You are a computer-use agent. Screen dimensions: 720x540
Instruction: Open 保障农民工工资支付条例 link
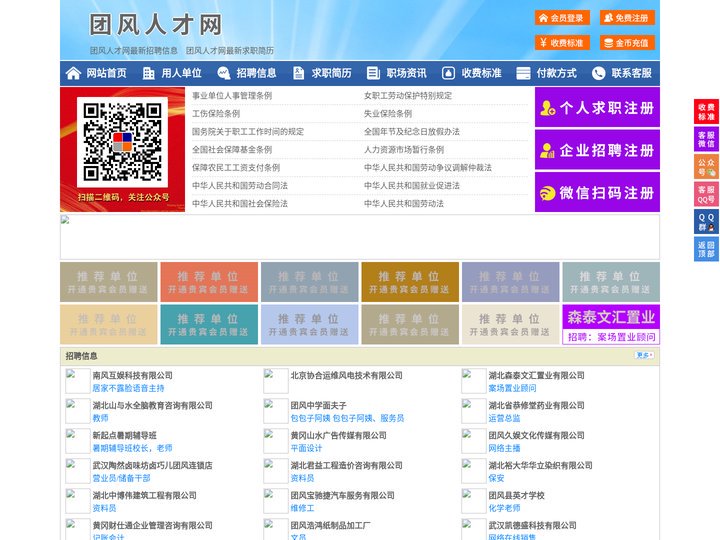(236, 168)
